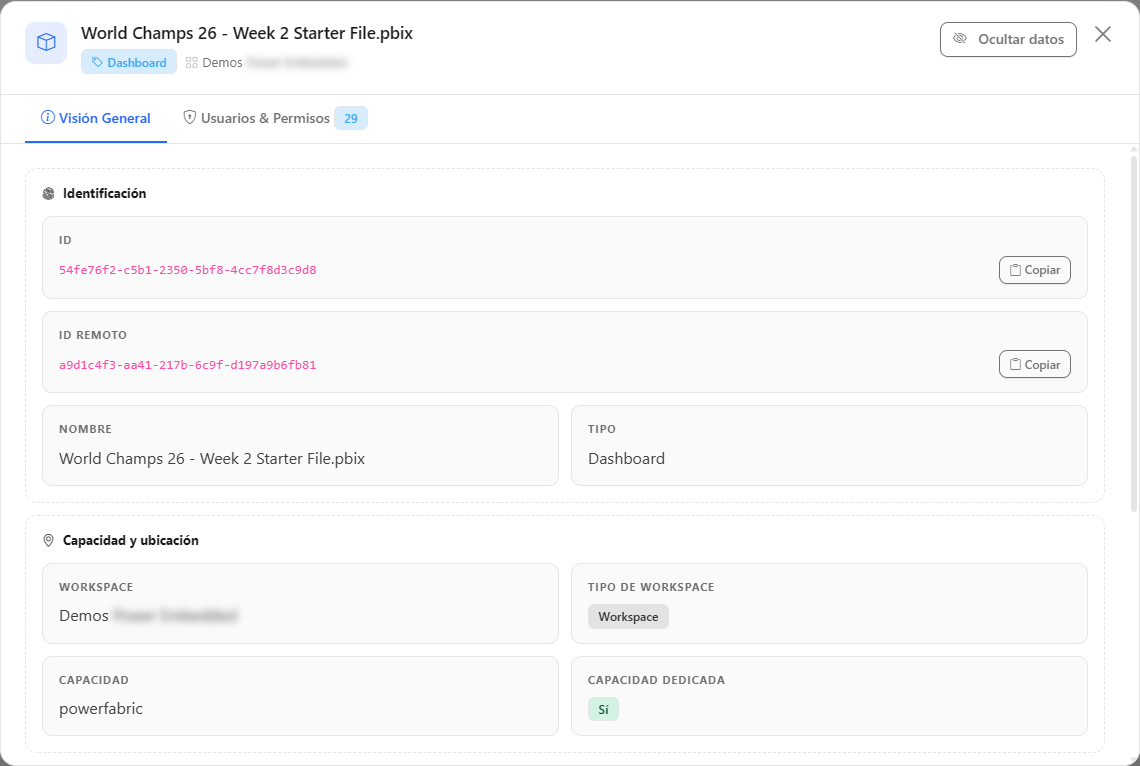
Task: Click the cube dashboard icon in header
Action: pyautogui.click(x=46, y=43)
